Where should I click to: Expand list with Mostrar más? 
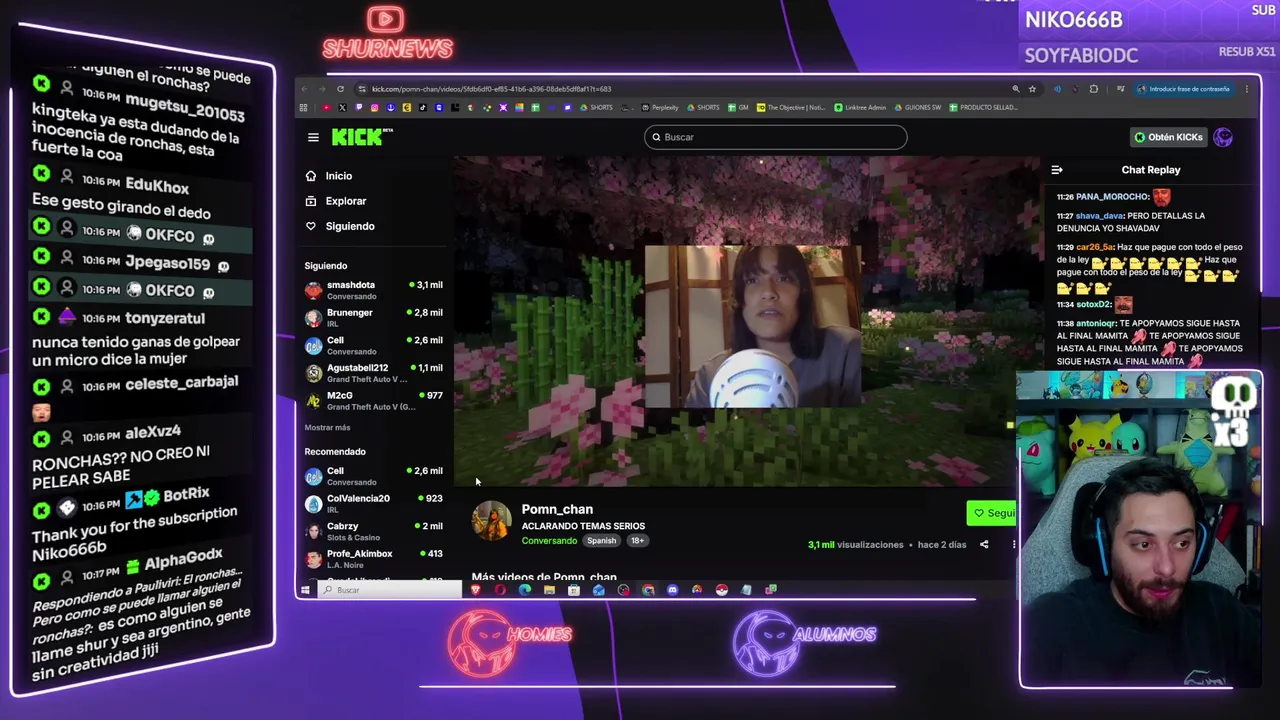point(327,428)
